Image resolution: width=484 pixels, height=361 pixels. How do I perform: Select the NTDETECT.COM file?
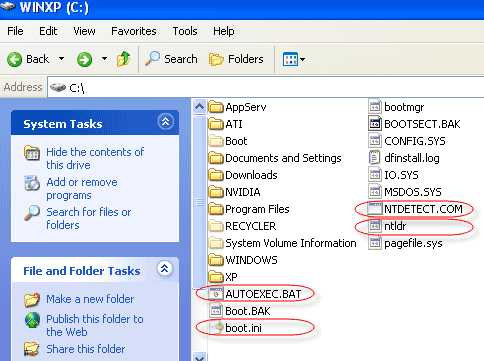pos(423,209)
